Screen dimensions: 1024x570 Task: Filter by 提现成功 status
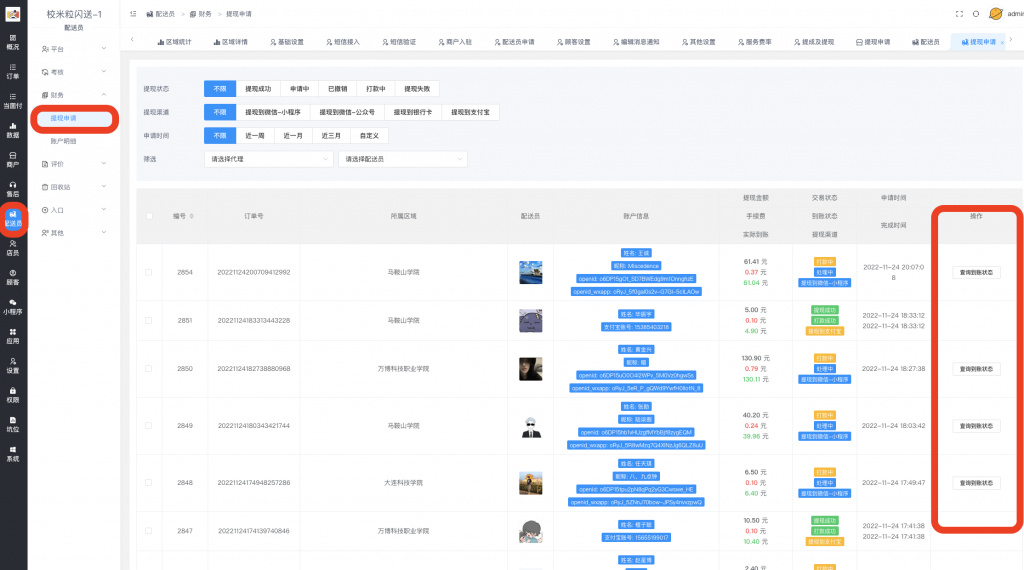click(x=258, y=88)
